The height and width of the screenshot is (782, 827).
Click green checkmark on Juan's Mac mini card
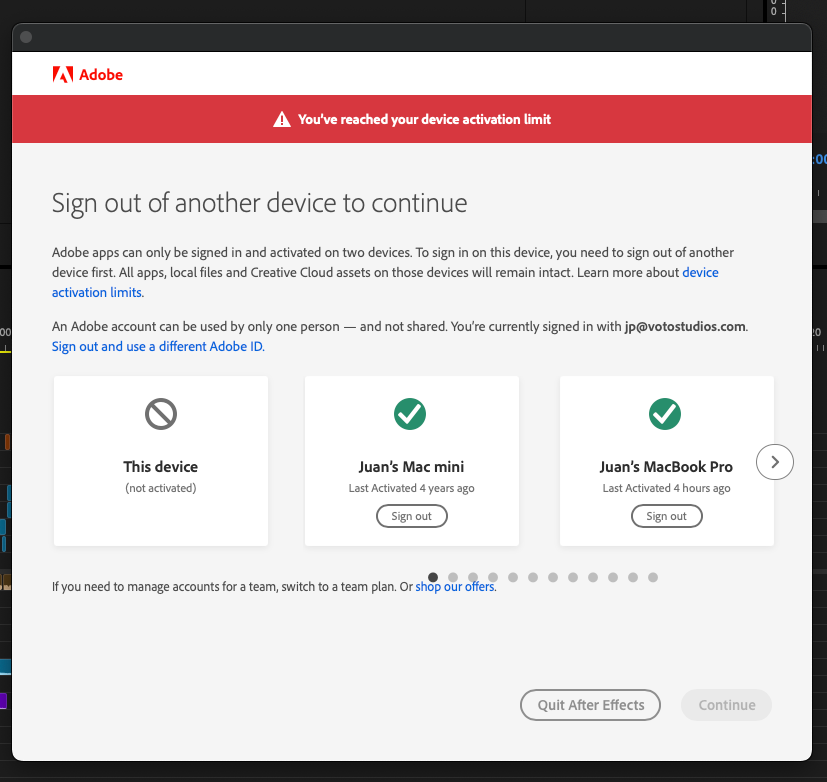[410, 414]
